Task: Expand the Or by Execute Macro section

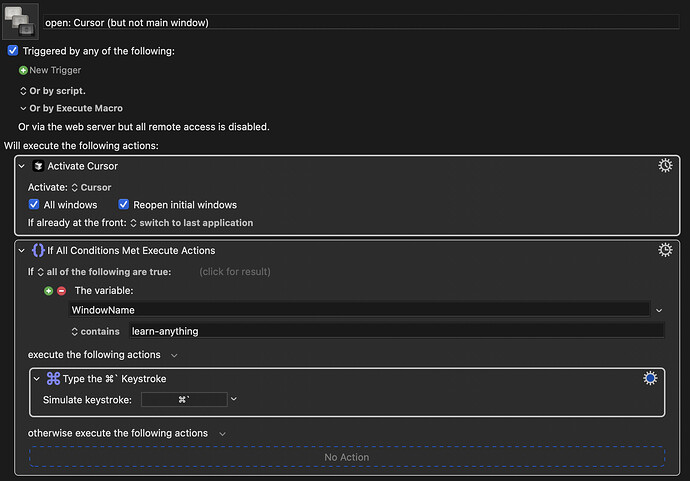Action: pyautogui.click(x=23, y=108)
